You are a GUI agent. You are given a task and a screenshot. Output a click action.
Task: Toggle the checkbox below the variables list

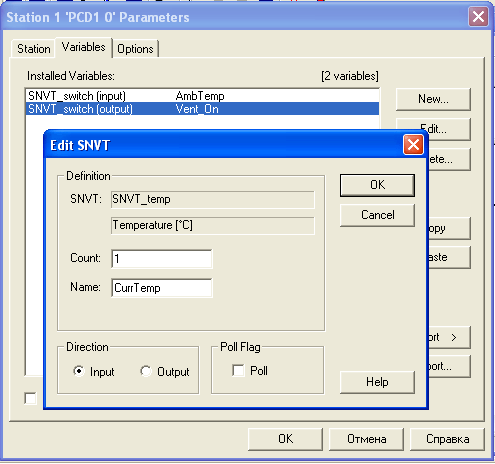point(30,398)
